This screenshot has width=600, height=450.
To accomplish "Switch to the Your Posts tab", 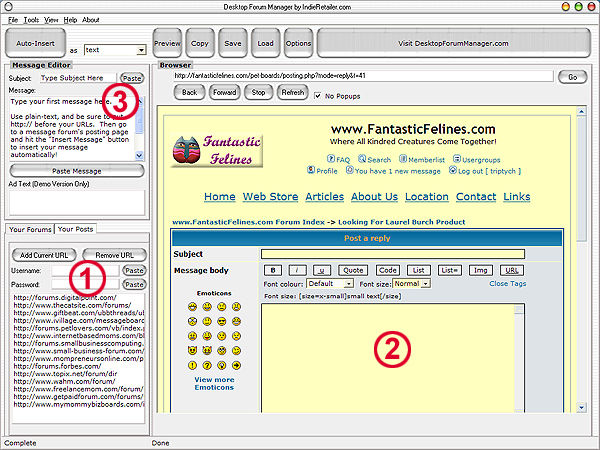I will click(75, 230).
